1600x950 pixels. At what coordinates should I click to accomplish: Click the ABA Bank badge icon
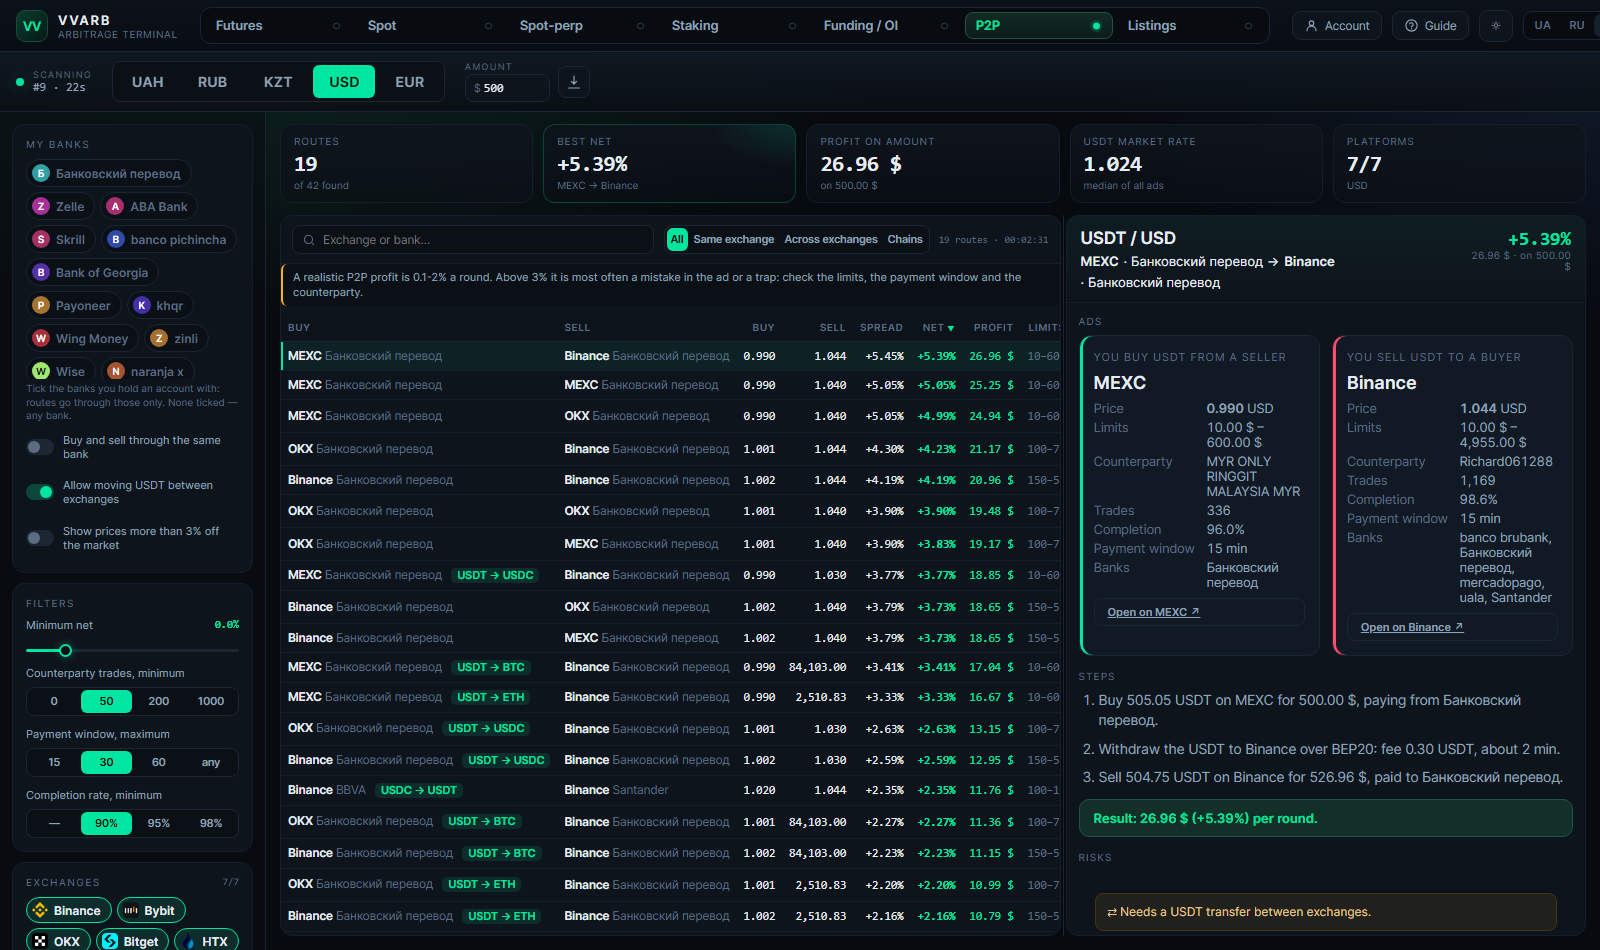point(116,207)
